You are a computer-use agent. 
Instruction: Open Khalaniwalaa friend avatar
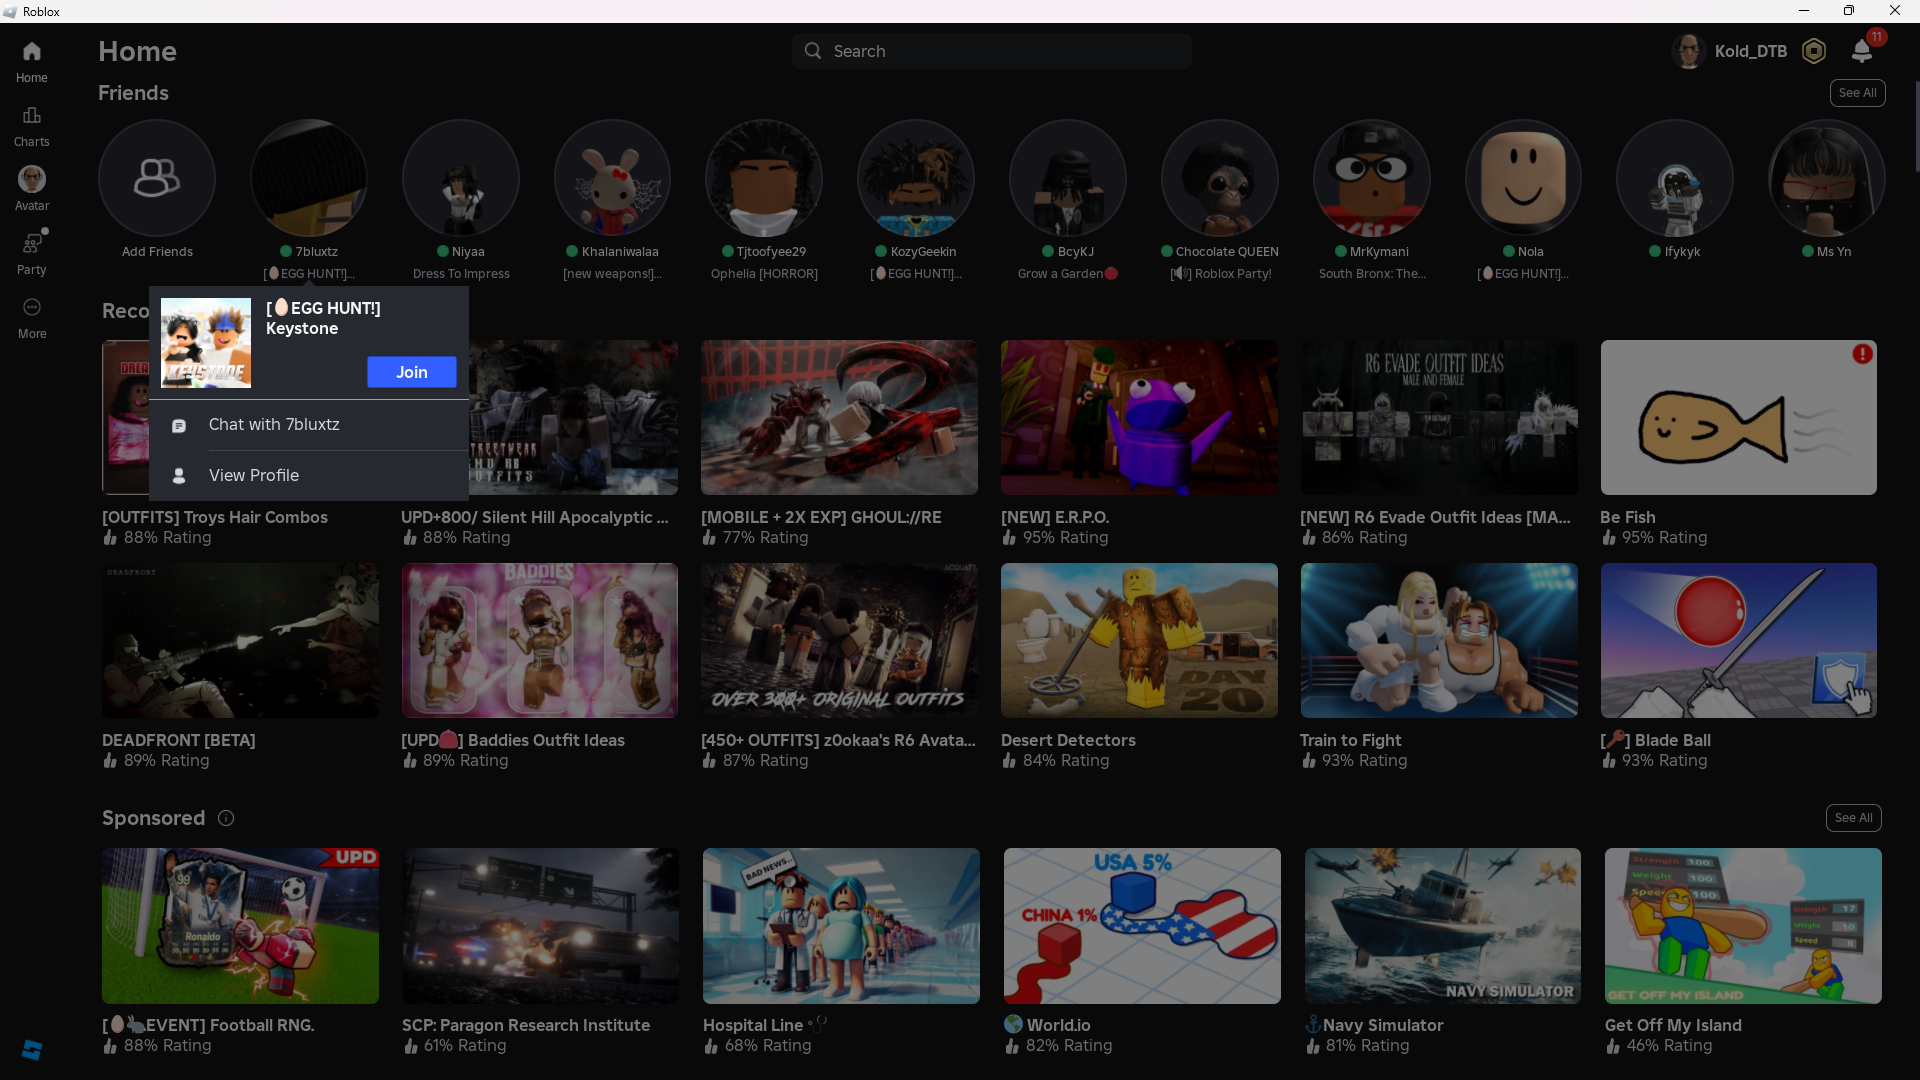tap(613, 178)
